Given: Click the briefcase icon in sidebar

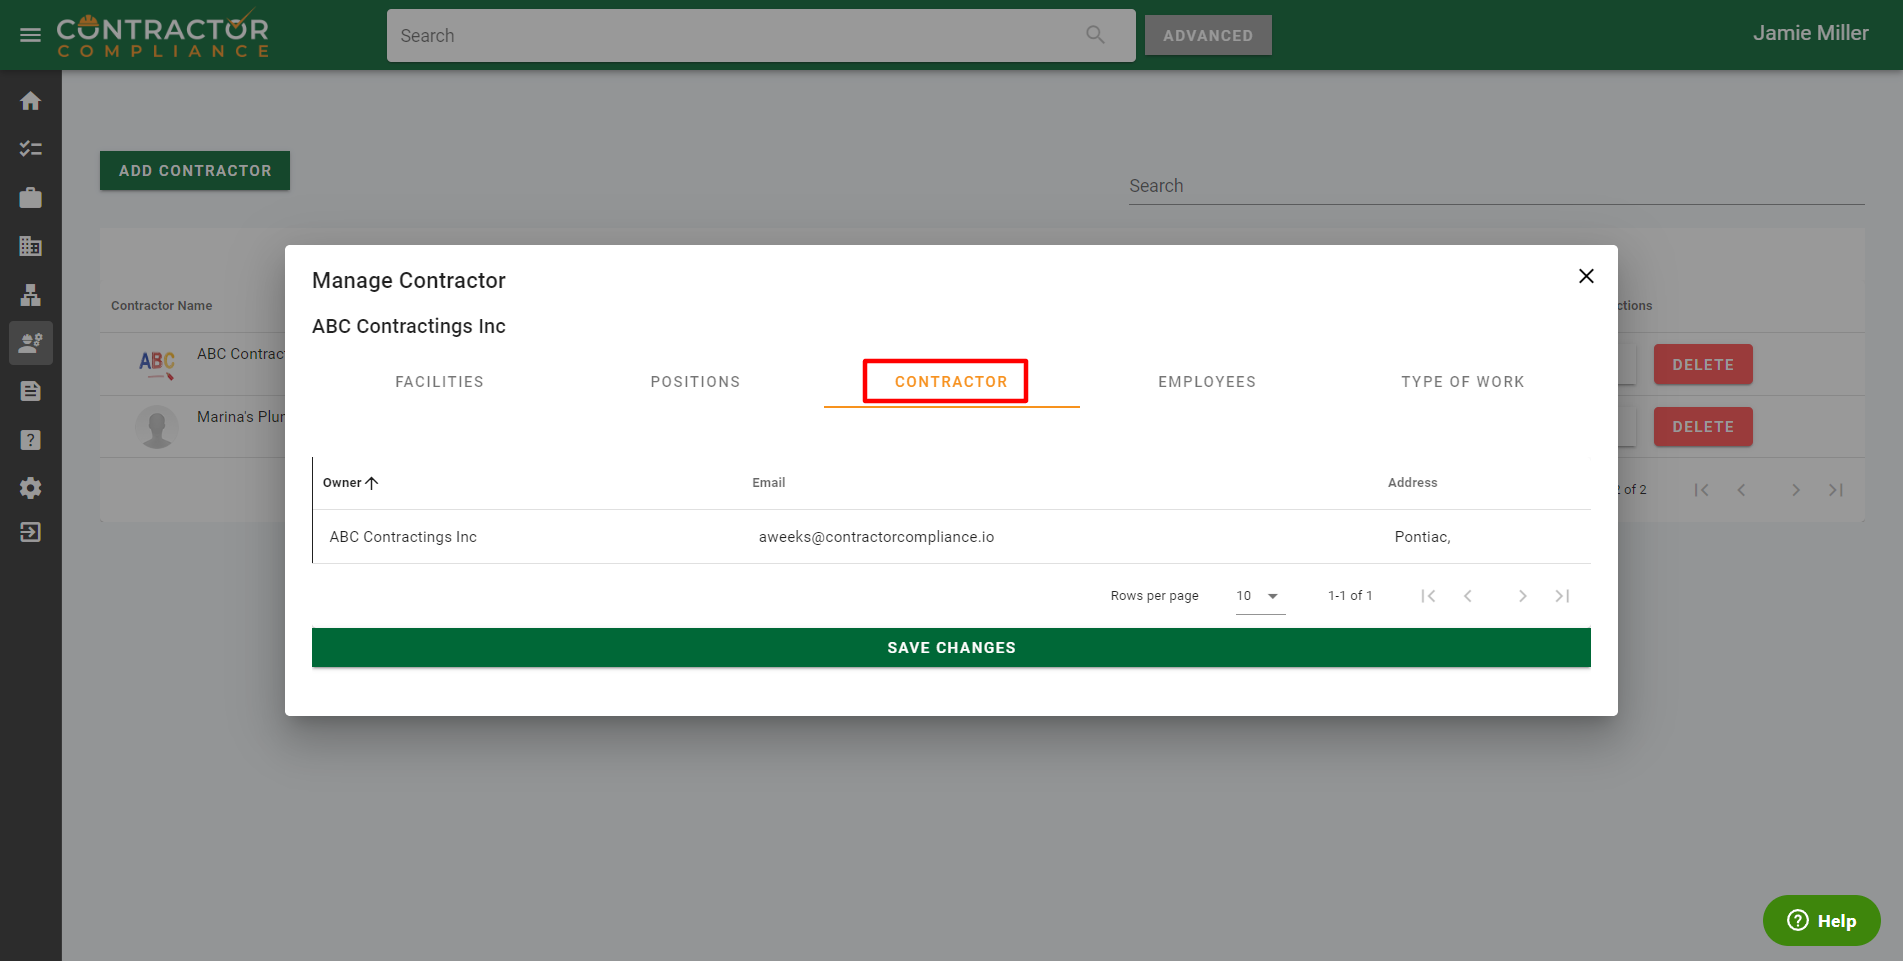Looking at the screenshot, I should click(30, 198).
